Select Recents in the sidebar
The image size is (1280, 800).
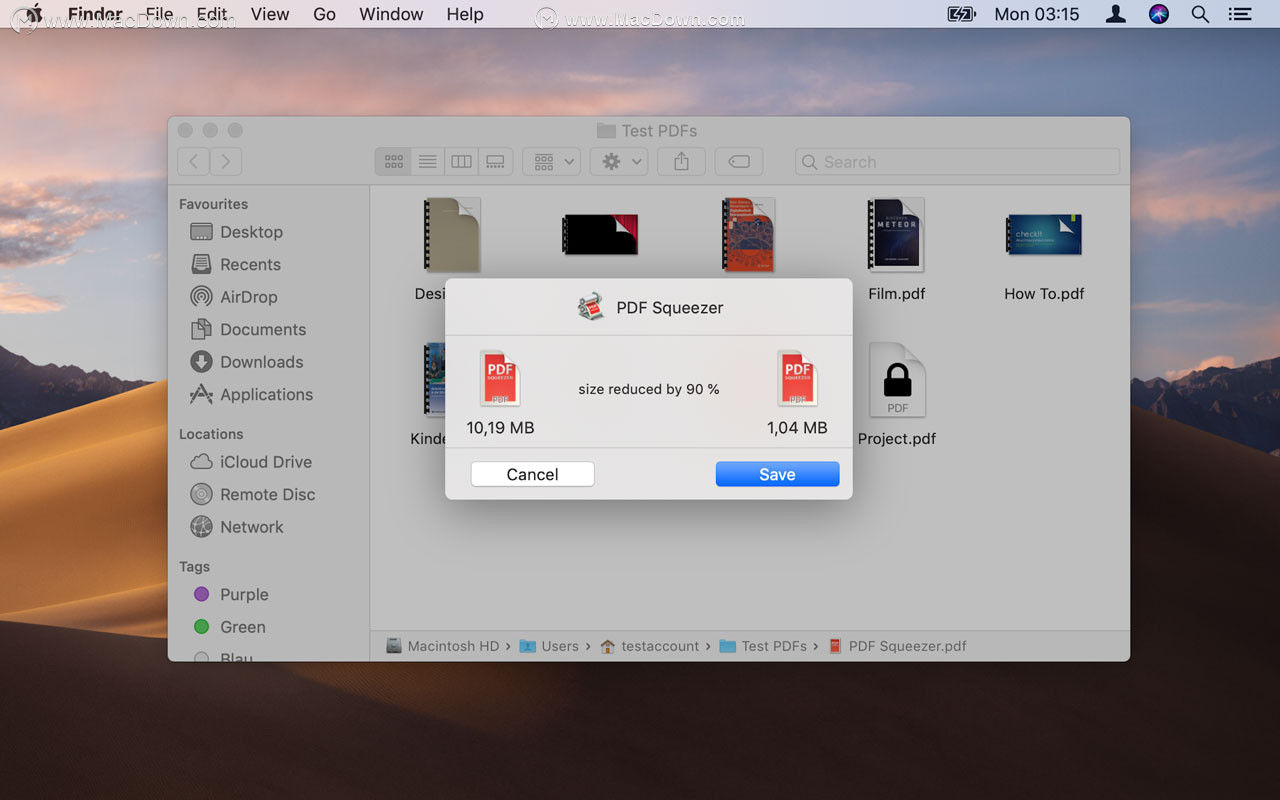236,264
